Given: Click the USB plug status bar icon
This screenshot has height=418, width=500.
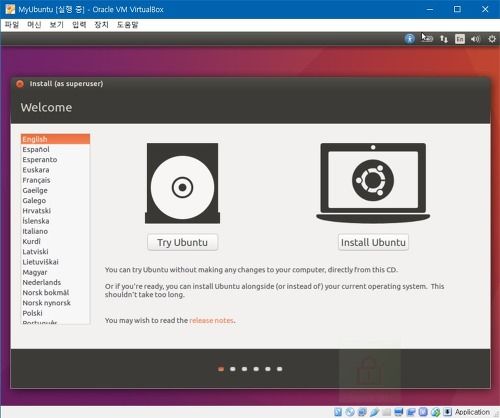Looking at the screenshot, I should coord(374,412).
